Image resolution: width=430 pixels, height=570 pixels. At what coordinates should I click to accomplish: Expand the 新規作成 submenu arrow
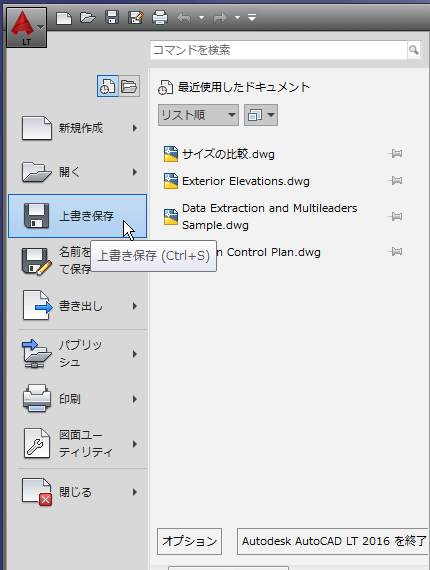click(135, 128)
